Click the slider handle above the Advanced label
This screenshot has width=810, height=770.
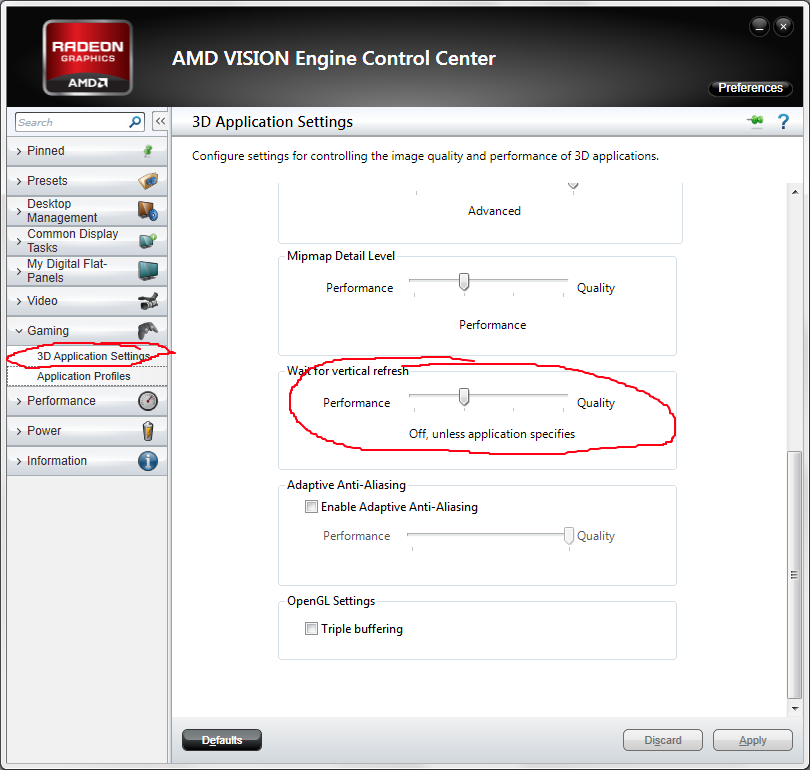pos(573,186)
